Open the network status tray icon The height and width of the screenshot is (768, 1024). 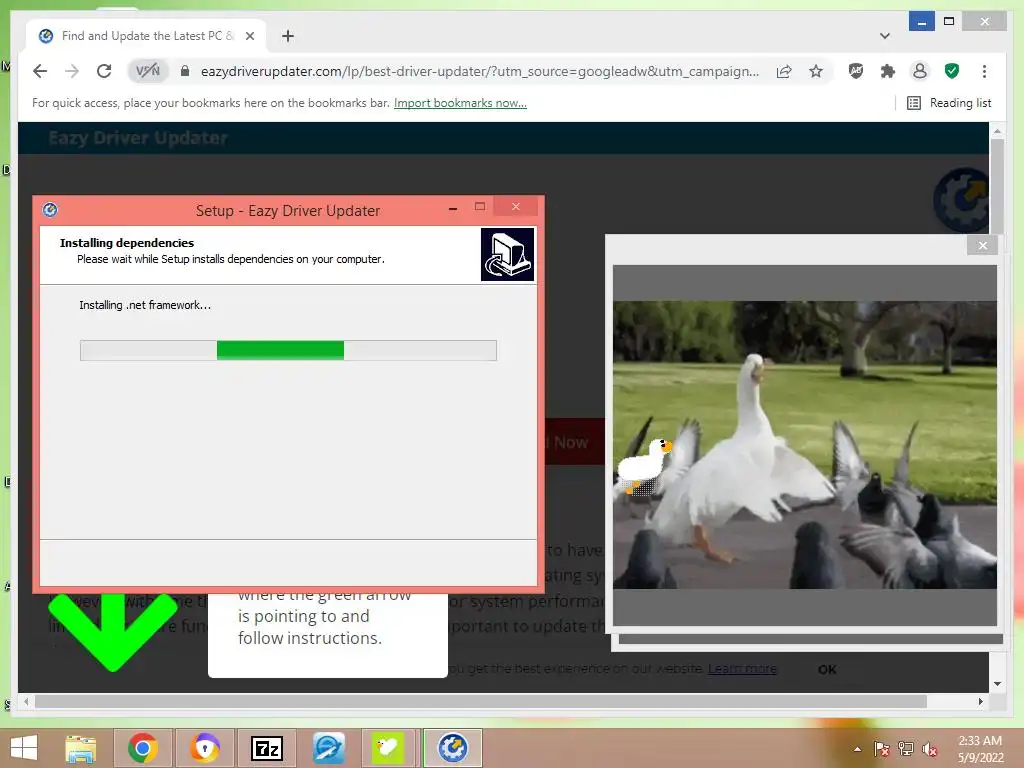coord(906,749)
